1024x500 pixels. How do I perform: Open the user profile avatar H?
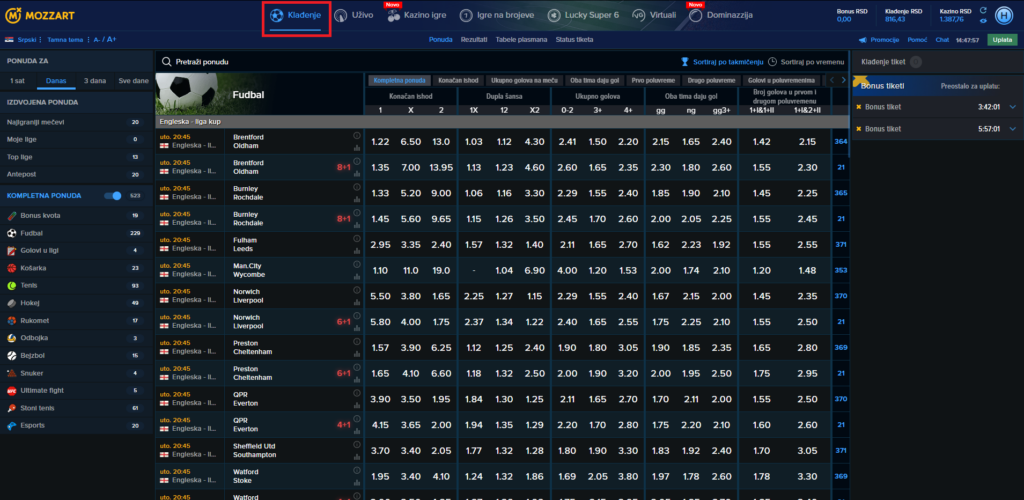[x=1003, y=15]
